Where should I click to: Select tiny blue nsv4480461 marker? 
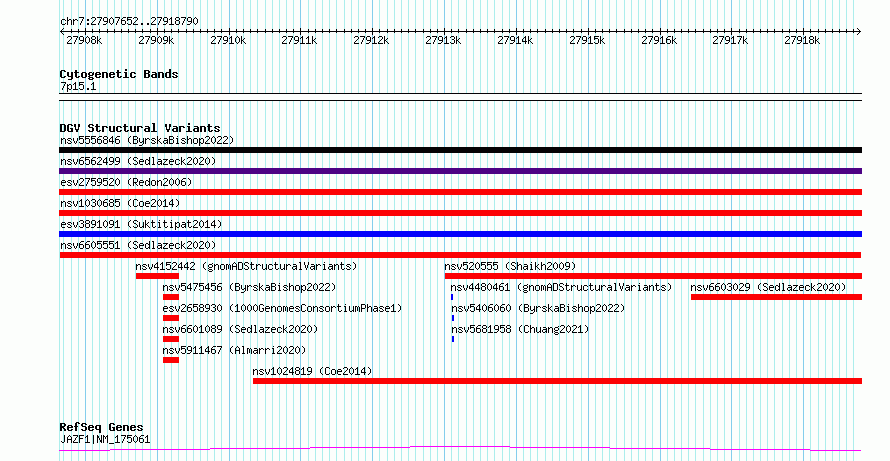tap(452, 297)
